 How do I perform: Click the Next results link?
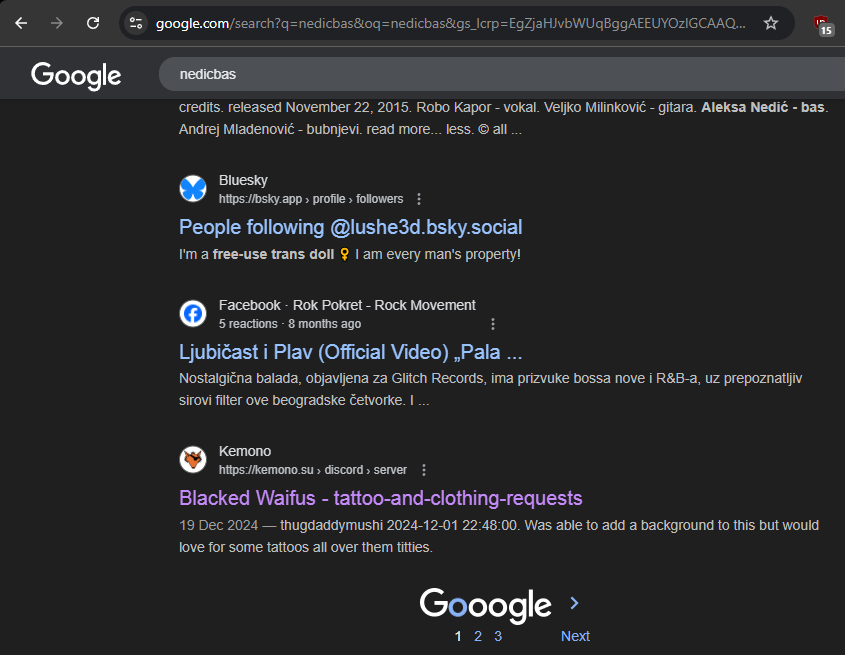pyautogui.click(x=575, y=636)
